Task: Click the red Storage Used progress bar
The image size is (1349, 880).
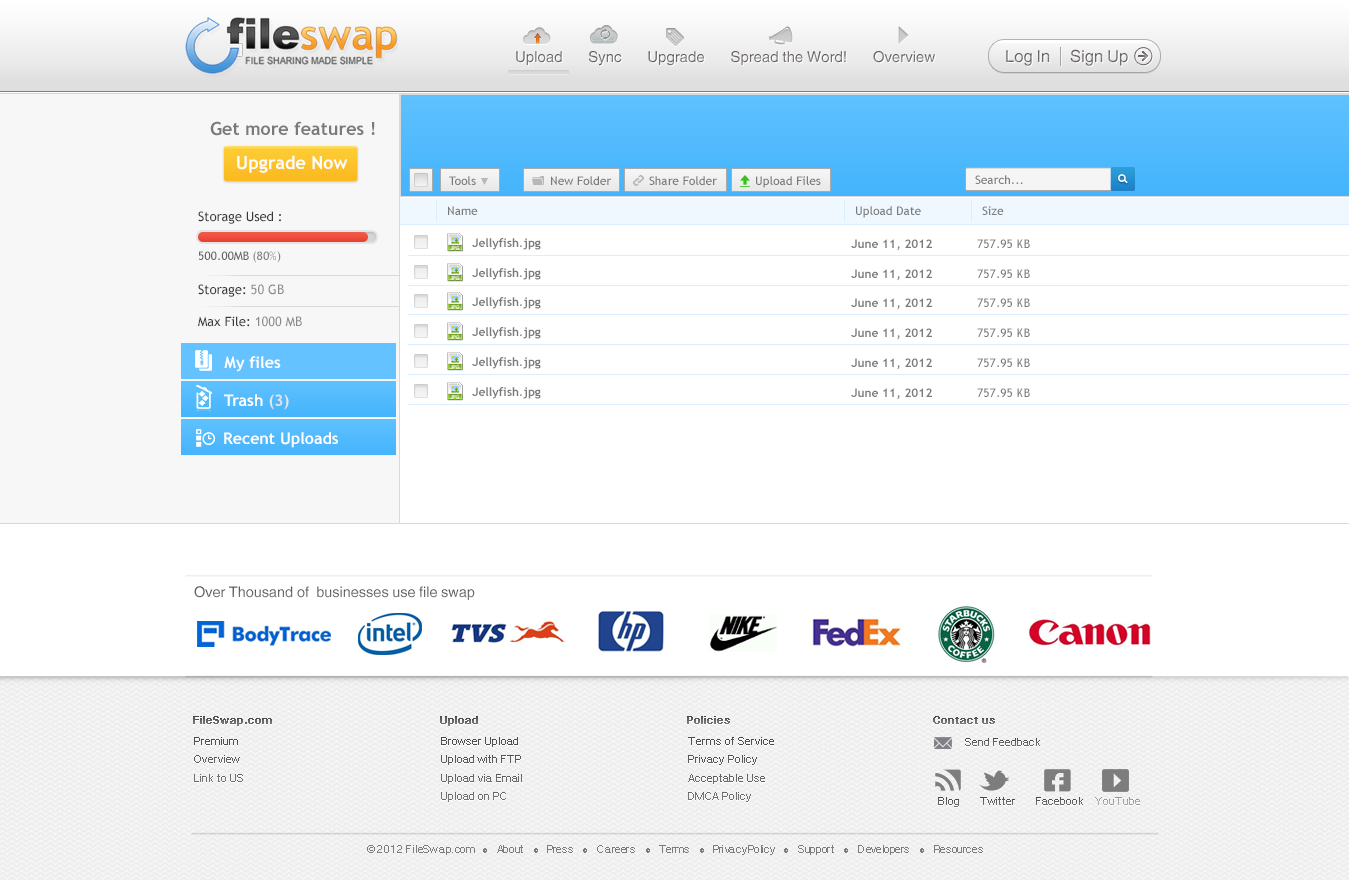Action: click(286, 237)
